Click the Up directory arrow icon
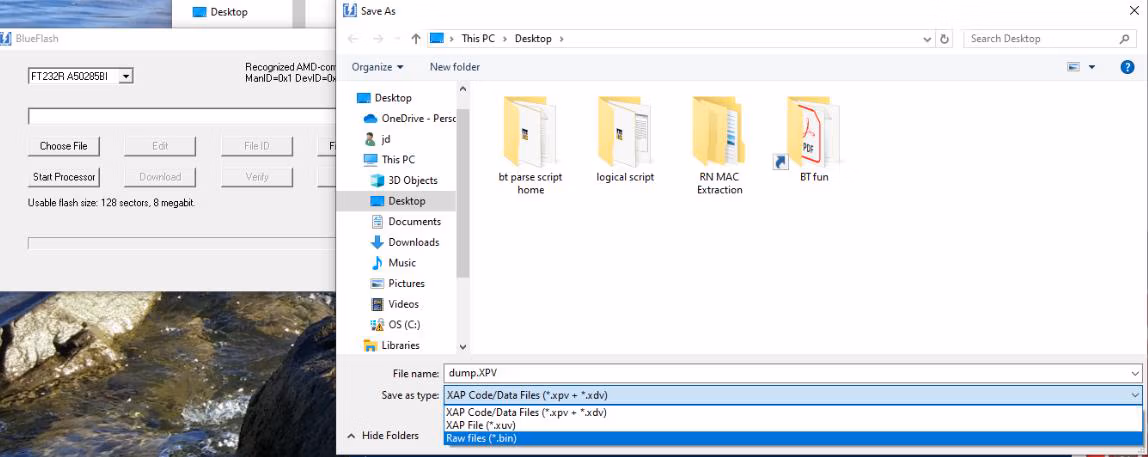Screen dimensions: 1148x457 tap(415, 39)
